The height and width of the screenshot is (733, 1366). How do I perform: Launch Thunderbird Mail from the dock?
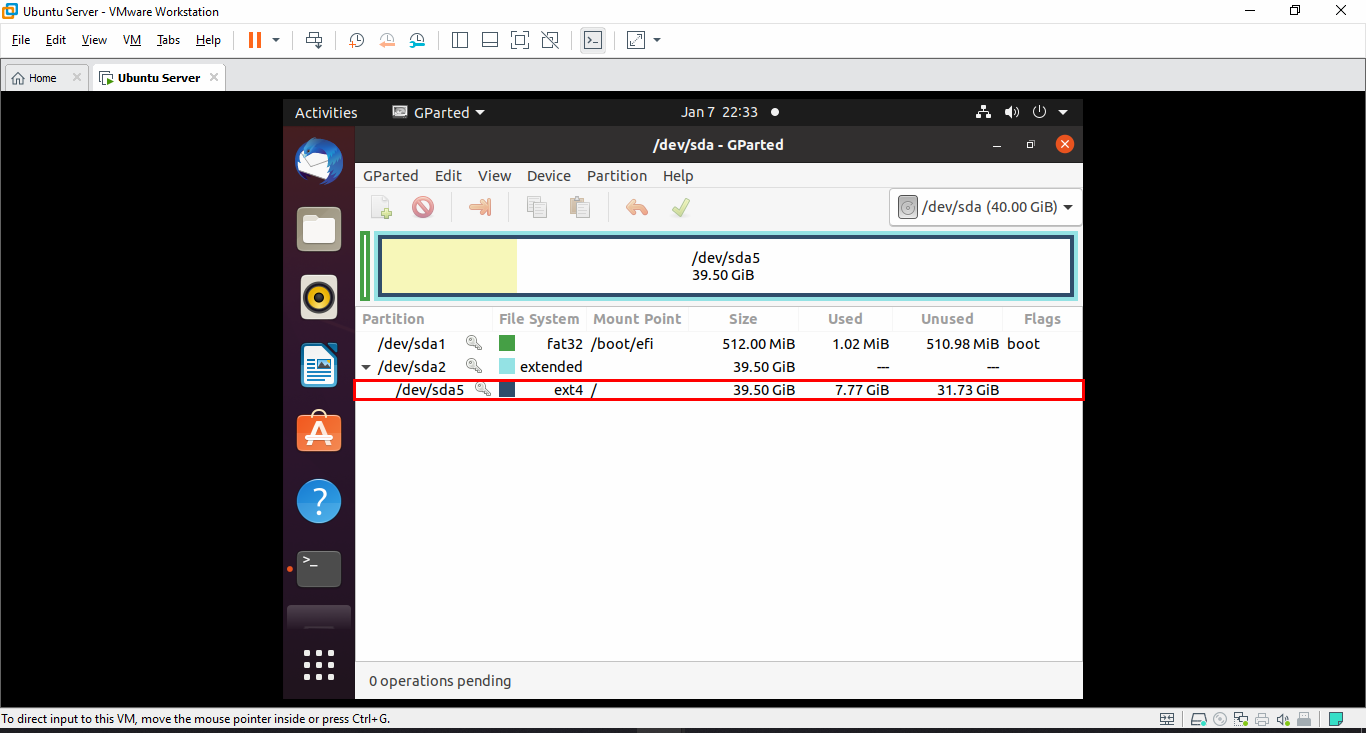319,162
